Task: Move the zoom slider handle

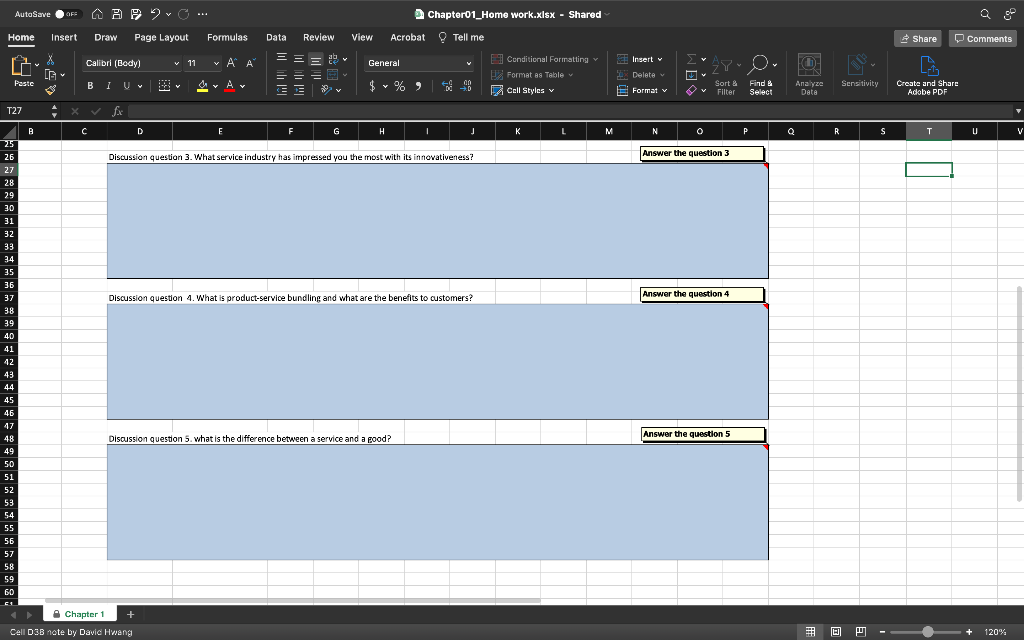Action: pos(927,632)
